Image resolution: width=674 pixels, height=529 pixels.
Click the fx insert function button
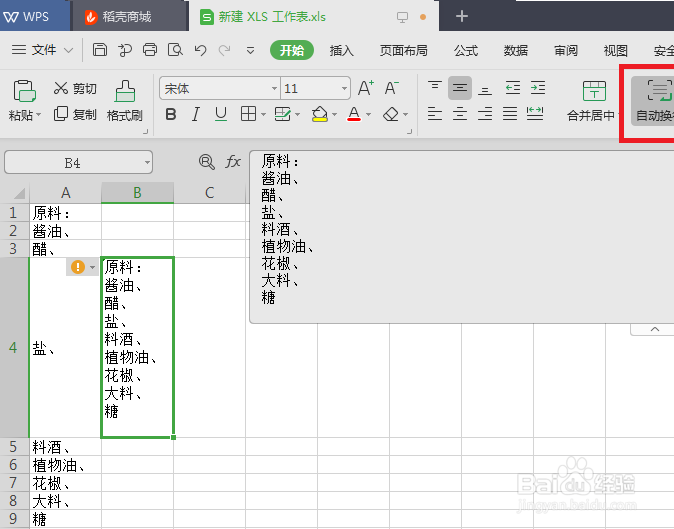[233, 162]
